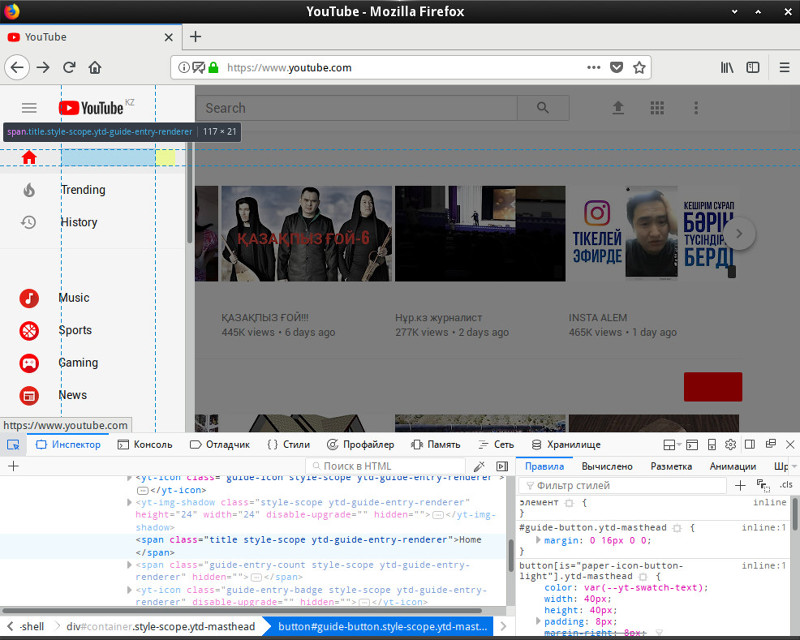Click the eyedropper icon in the HTML pane
Image resolution: width=800 pixels, height=640 pixels.
coord(479,466)
